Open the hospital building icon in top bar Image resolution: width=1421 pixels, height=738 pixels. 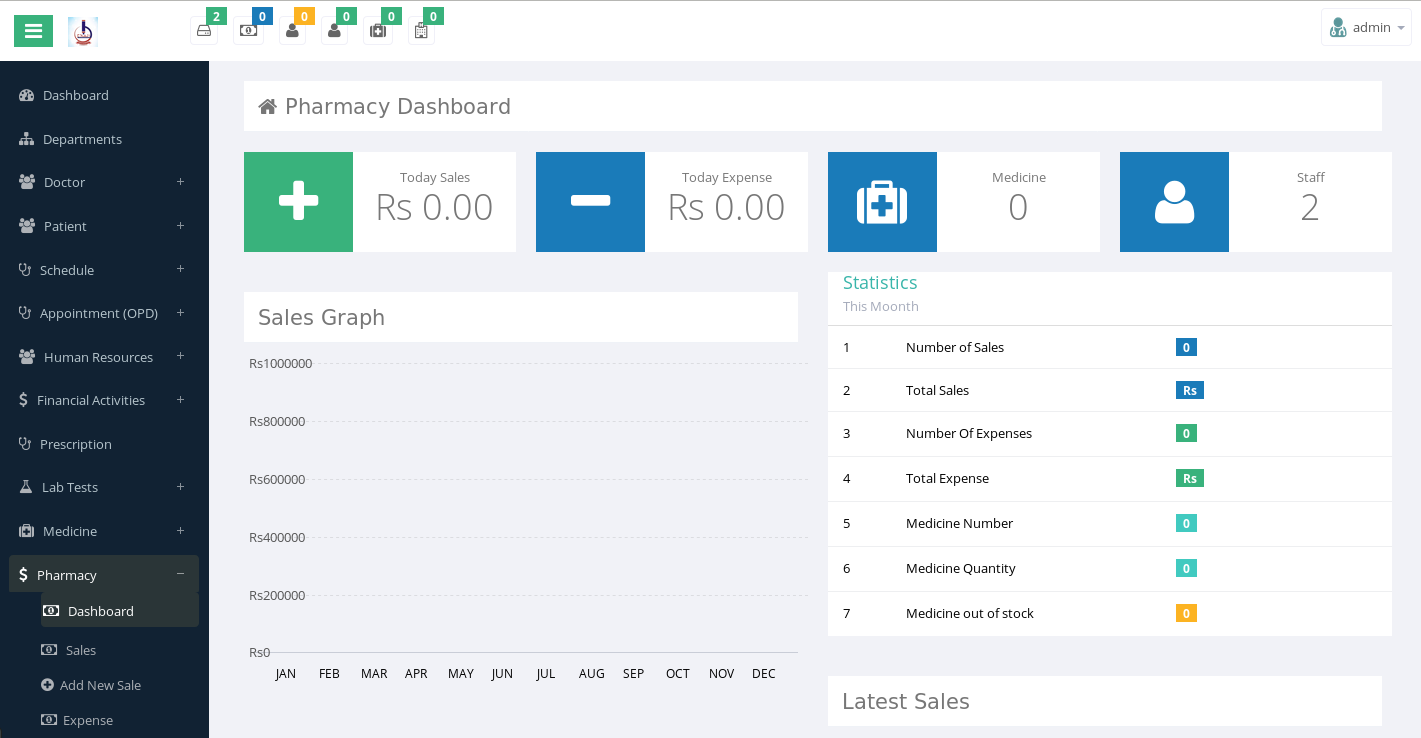[421, 30]
